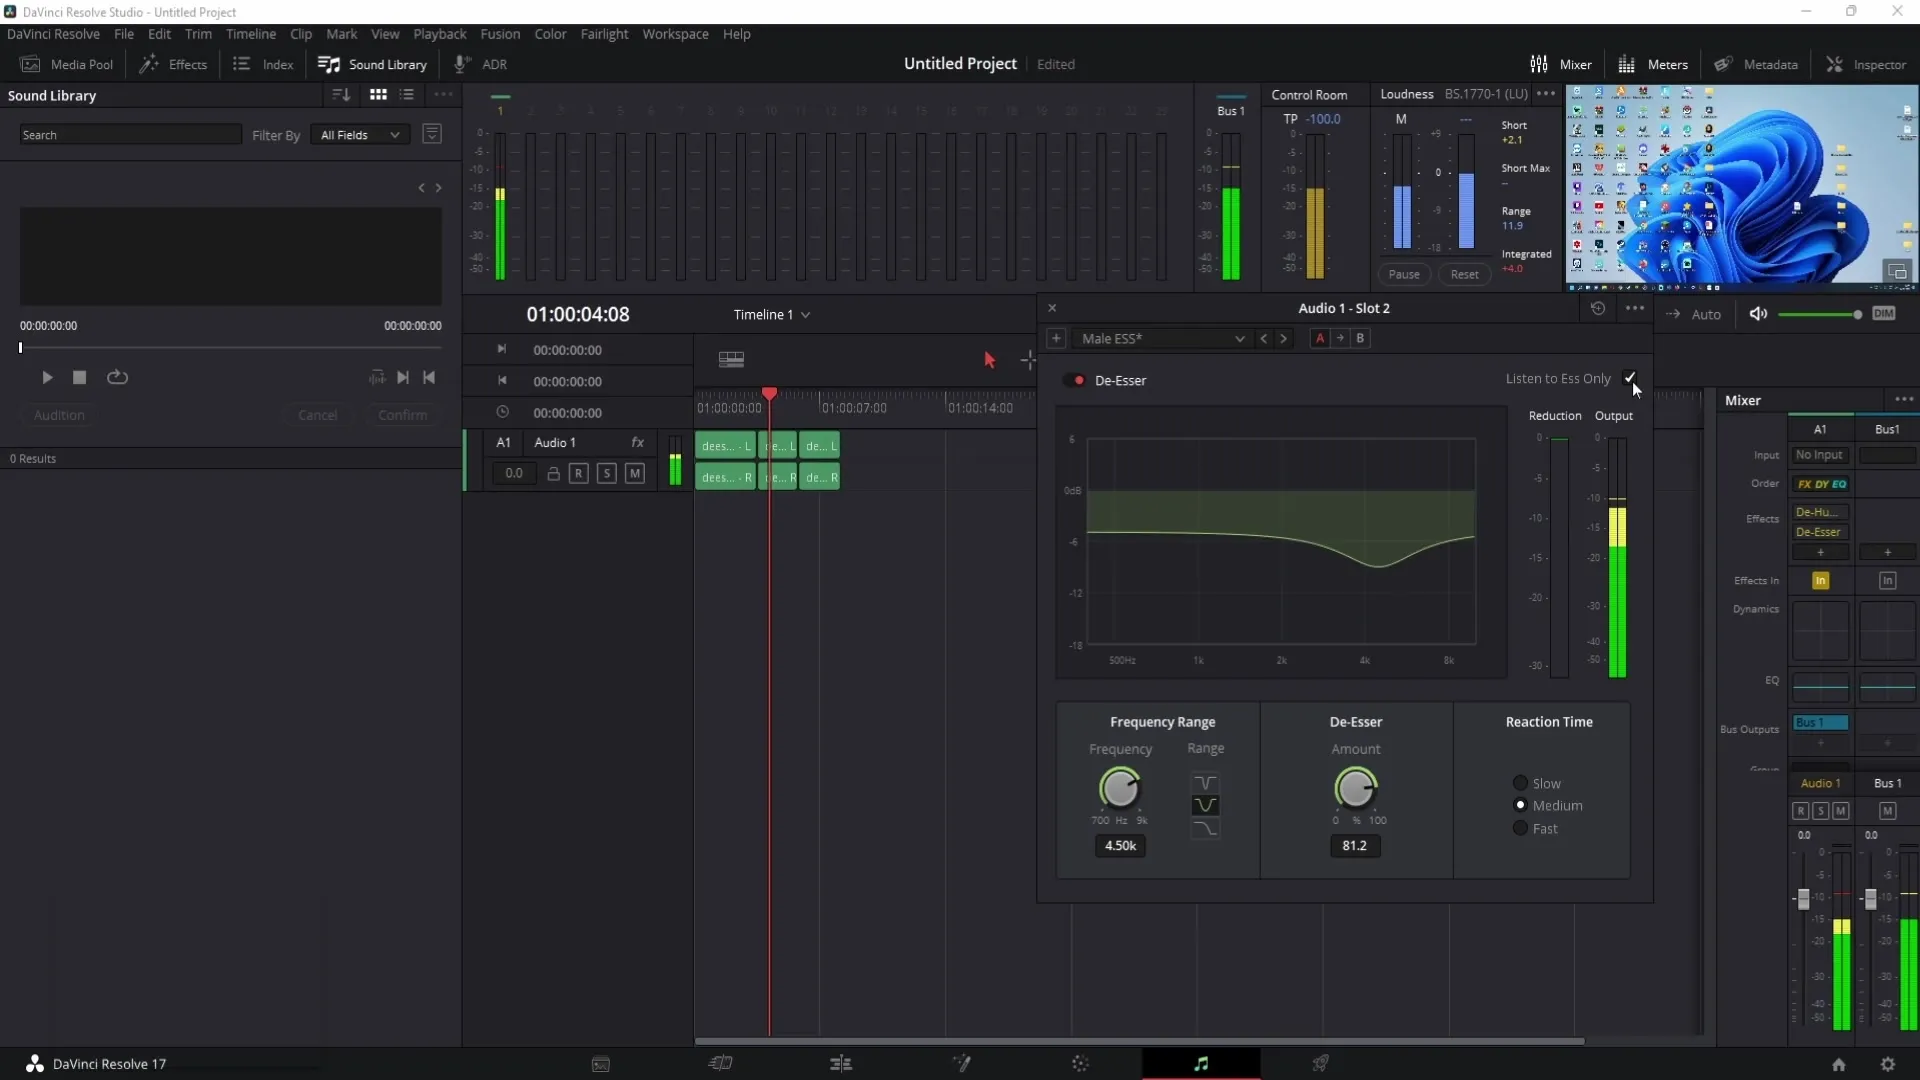Click the Fusion tab in top menu bar
This screenshot has height=1080, width=1920.
point(500,34)
